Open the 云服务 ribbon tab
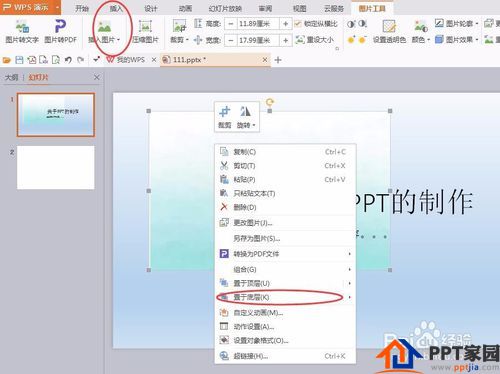The image size is (500, 374). (x=334, y=8)
